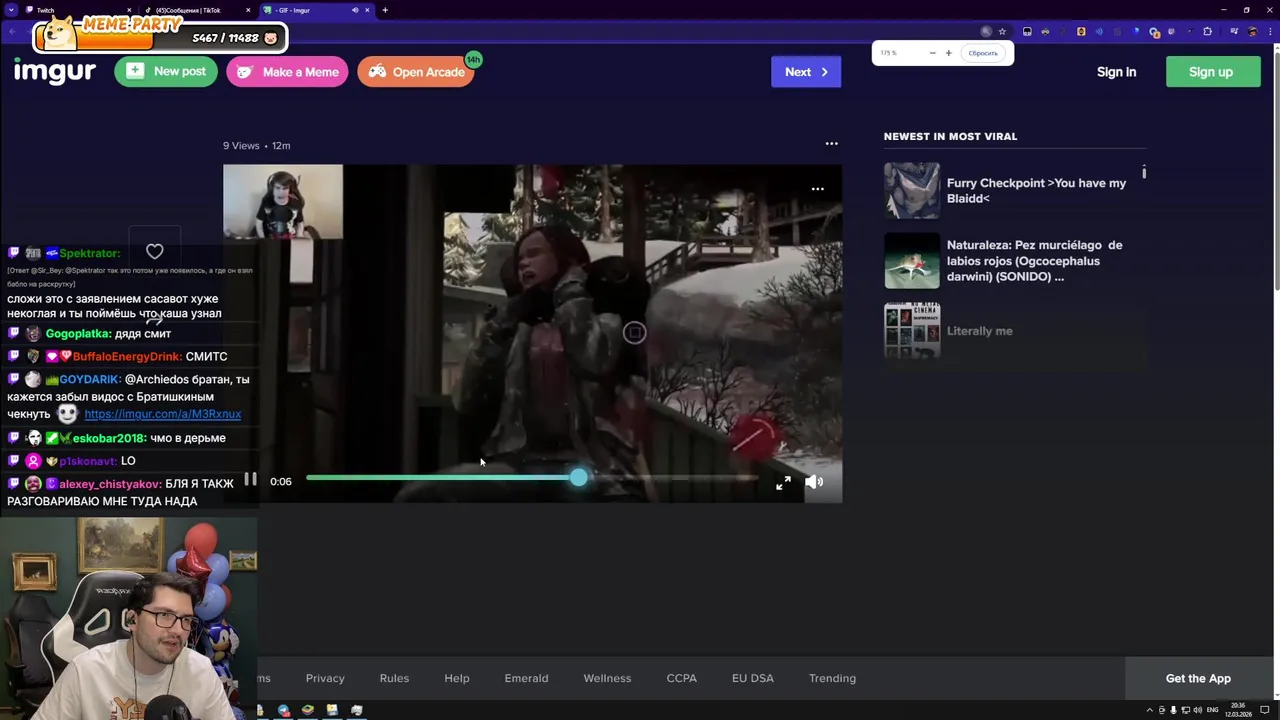Click the eskobar2018 username in chat

pyautogui.click(x=110, y=438)
